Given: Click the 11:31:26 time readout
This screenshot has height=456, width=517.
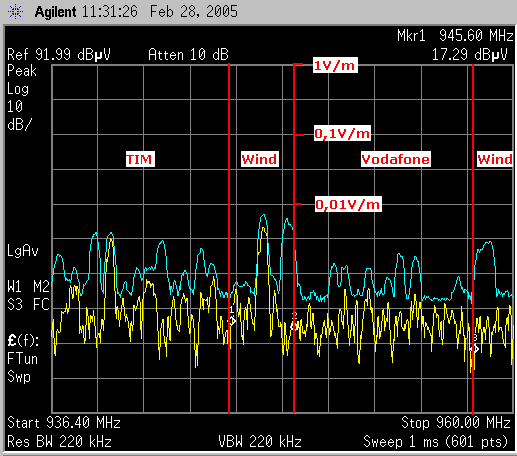Looking at the screenshot, I should (x=109, y=12).
